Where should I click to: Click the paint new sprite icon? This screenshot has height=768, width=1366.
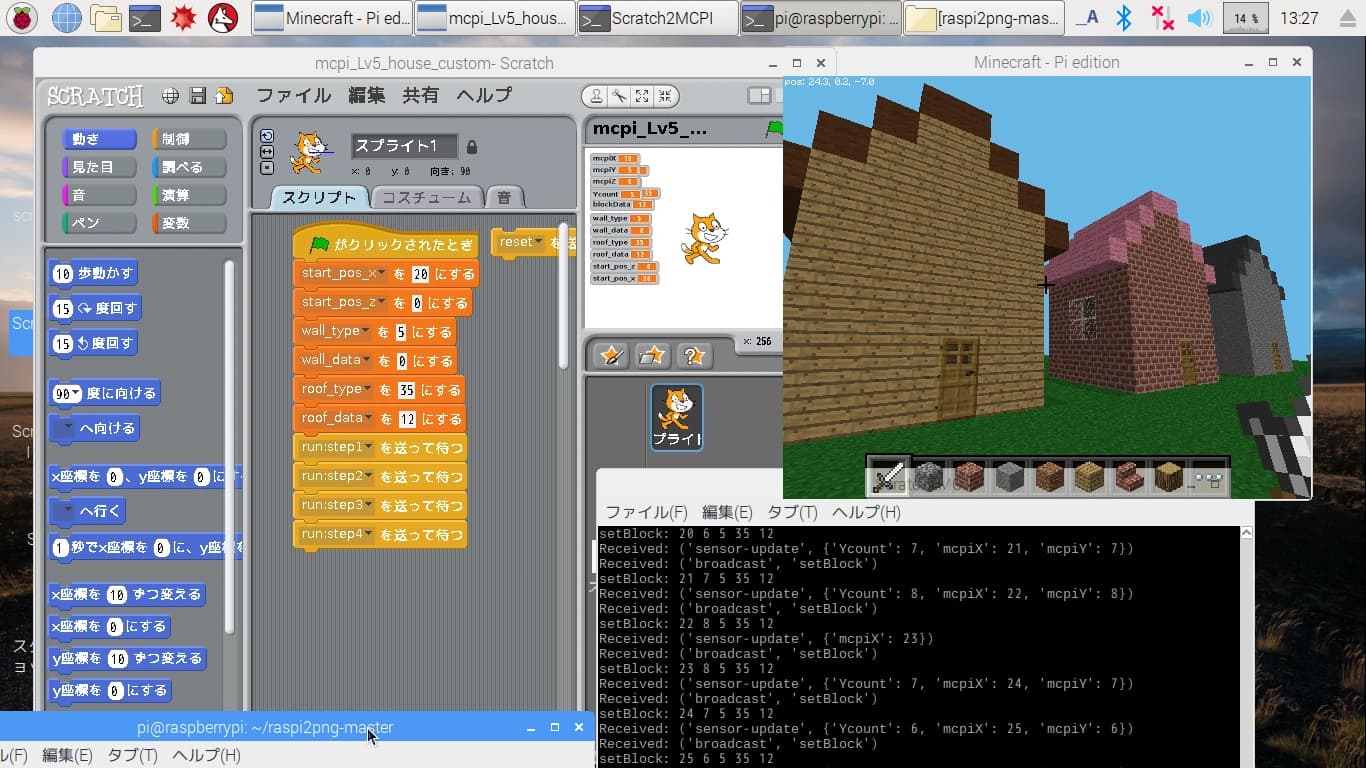point(611,355)
